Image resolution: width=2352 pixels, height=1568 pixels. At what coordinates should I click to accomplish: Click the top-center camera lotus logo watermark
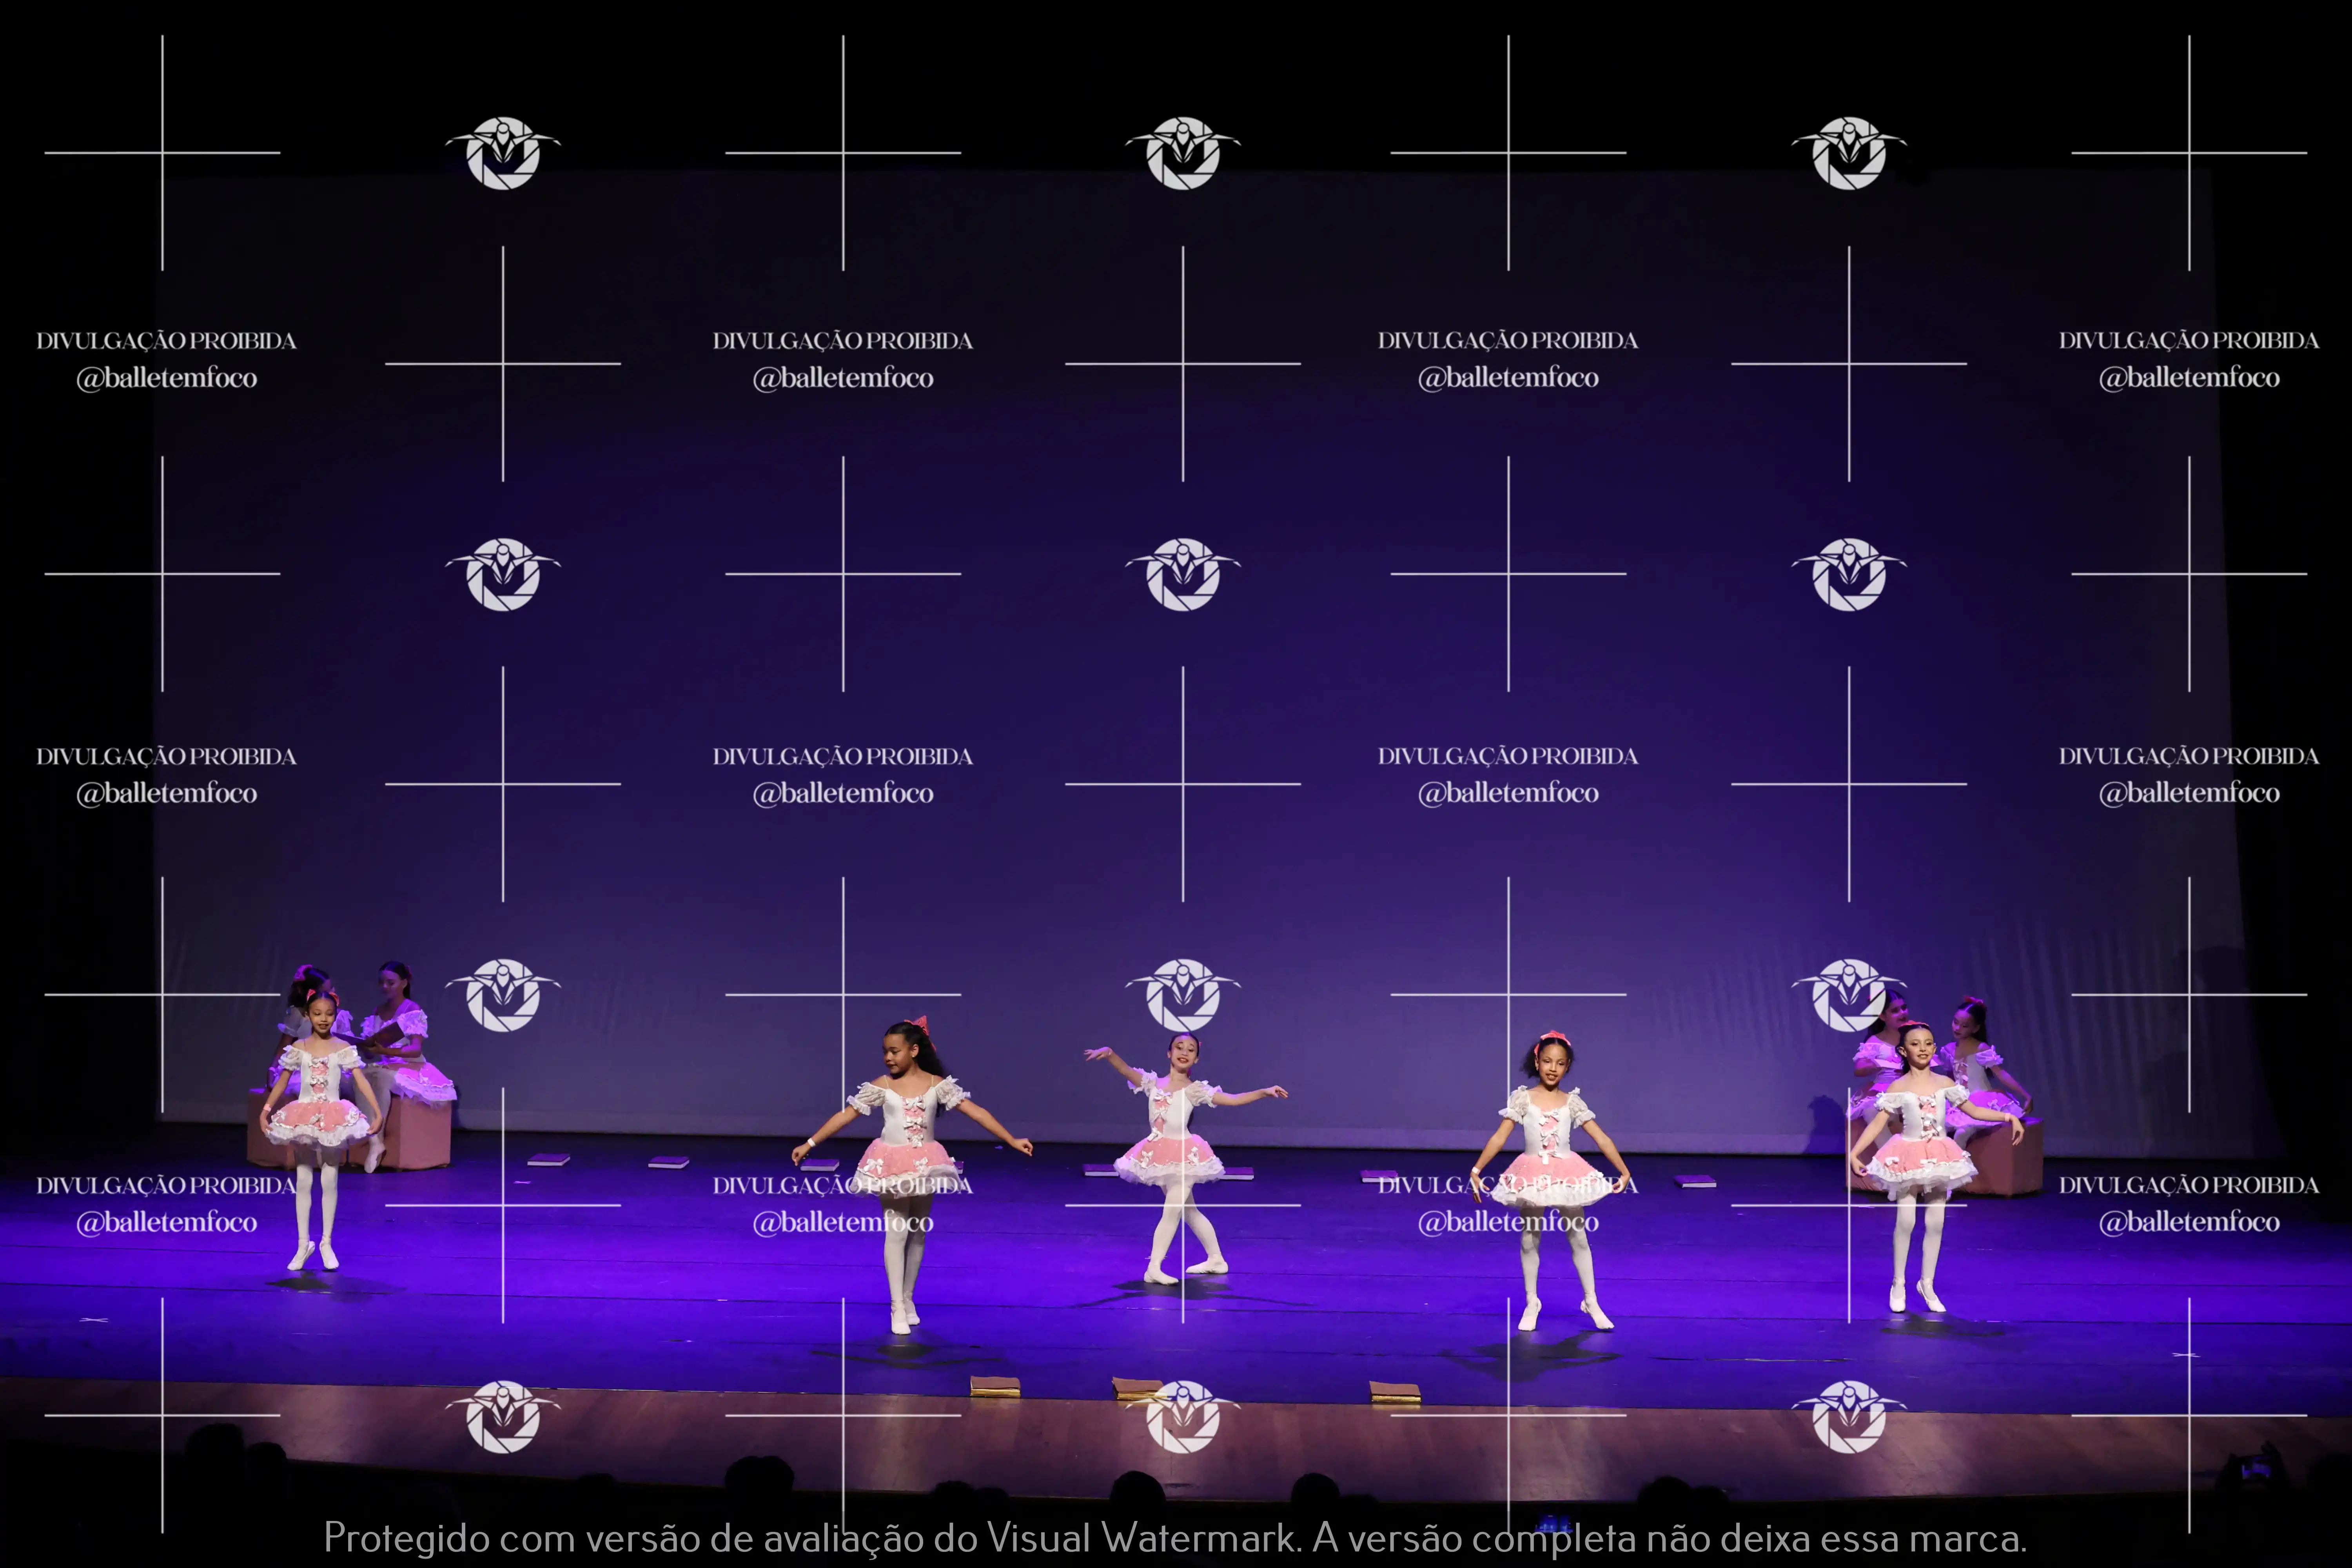click(x=1183, y=153)
